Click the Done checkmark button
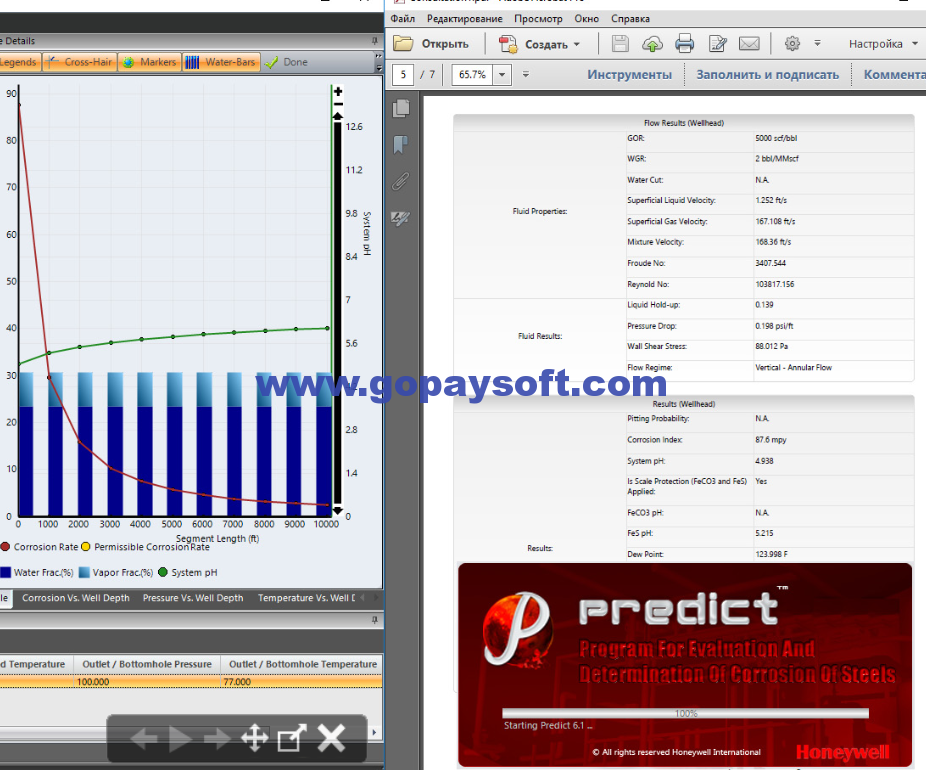This screenshot has width=926, height=770. (286, 62)
